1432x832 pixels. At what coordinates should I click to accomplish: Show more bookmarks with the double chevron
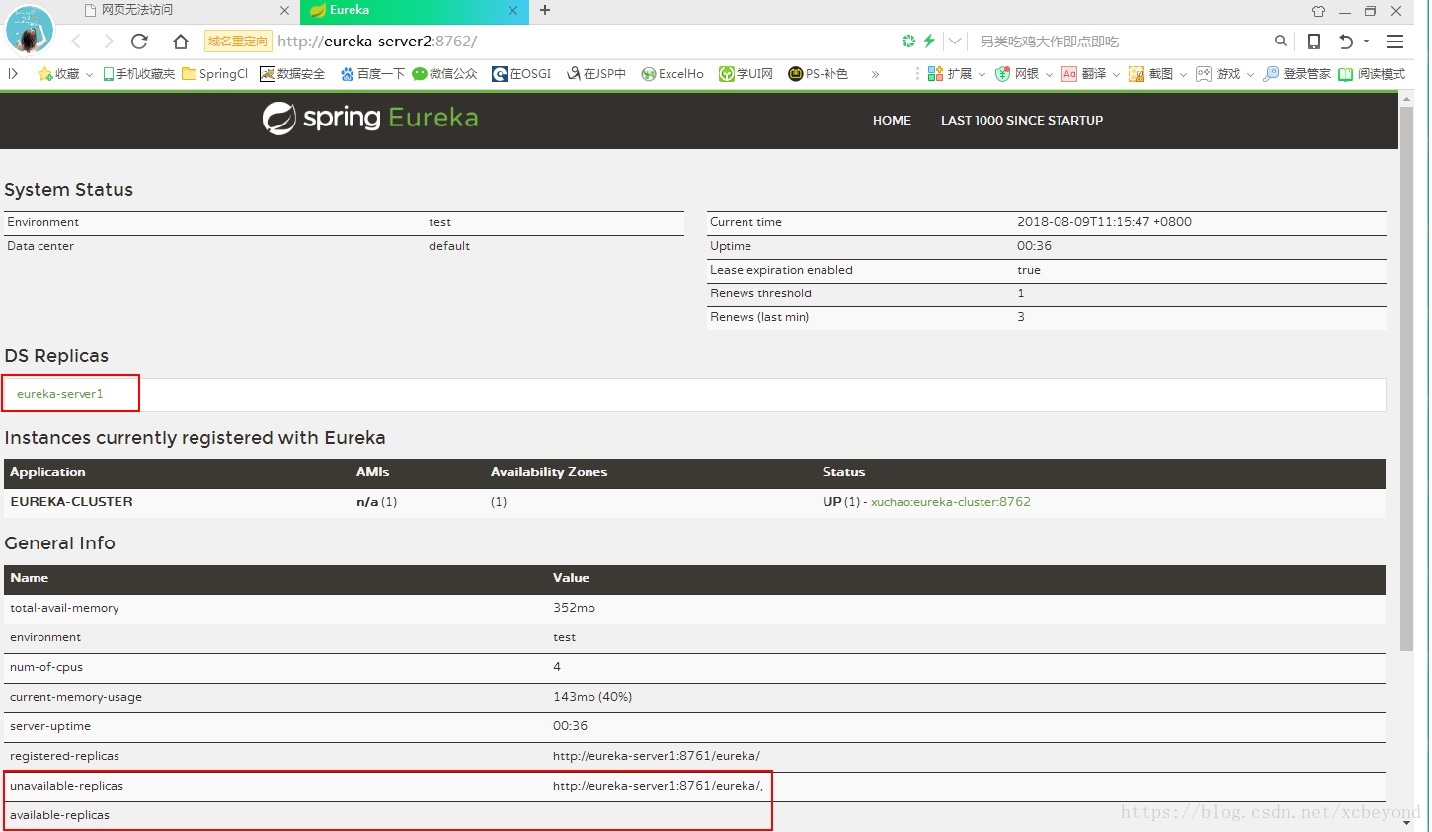click(875, 73)
